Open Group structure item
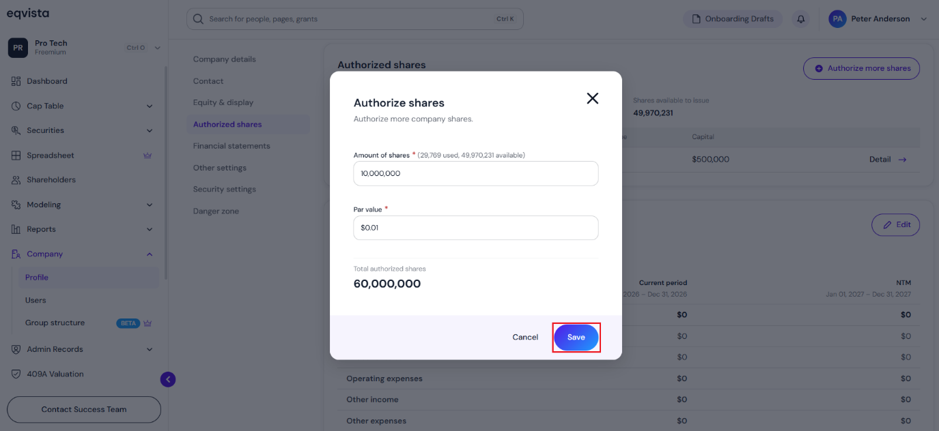Image resolution: width=939 pixels, height=431 pixels. pos(55,323)
